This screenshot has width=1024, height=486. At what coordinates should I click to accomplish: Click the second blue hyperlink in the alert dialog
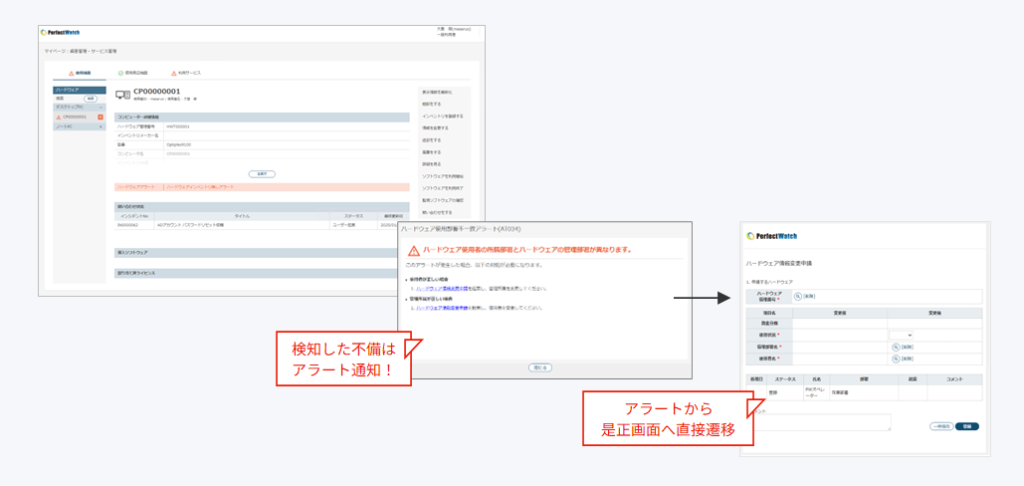tap(442, 307)
